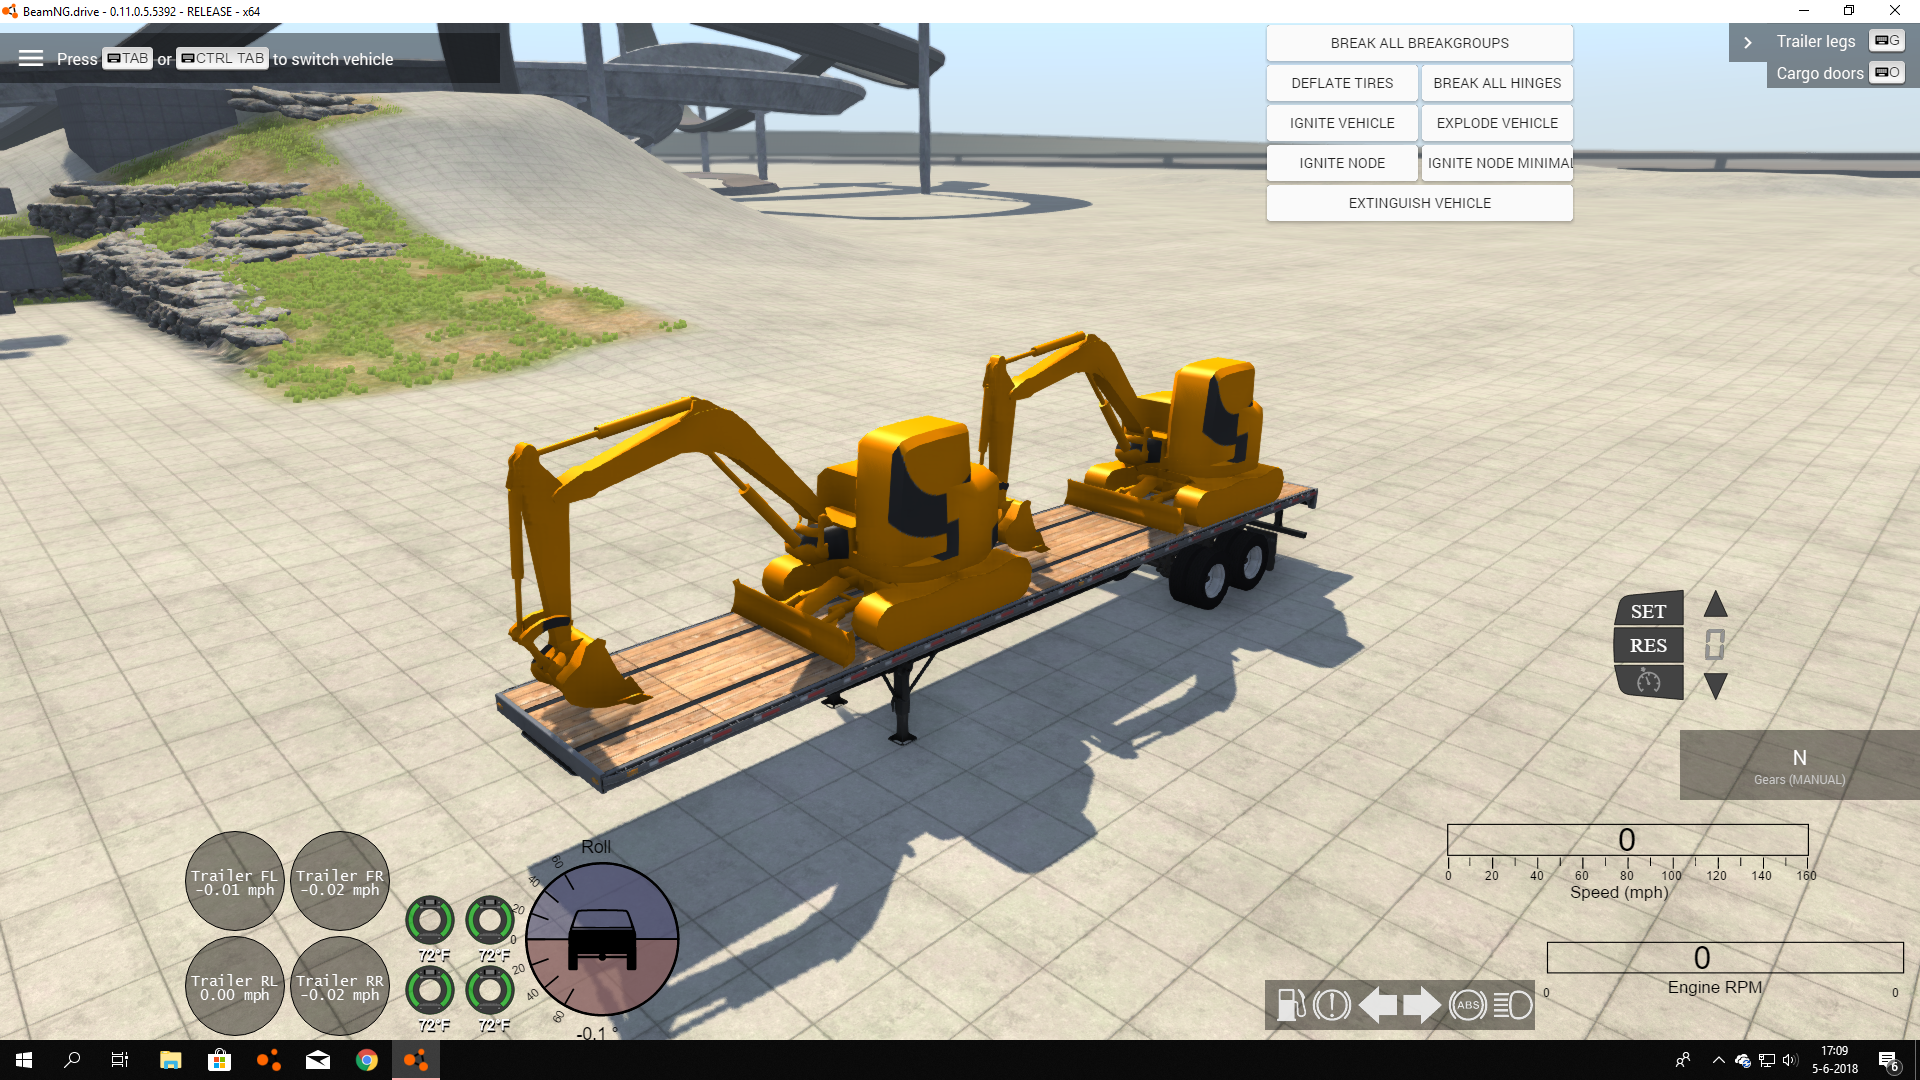Click the parking brake warning icon

[x=1332, y=1004]
